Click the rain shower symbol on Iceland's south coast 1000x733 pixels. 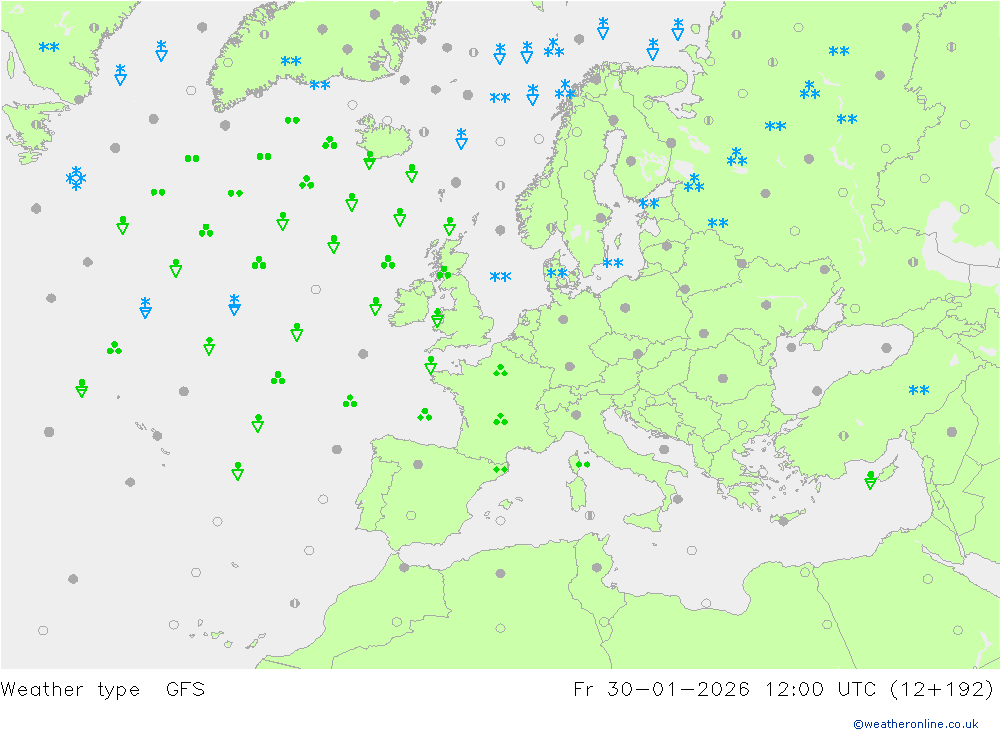pos(369,160)
